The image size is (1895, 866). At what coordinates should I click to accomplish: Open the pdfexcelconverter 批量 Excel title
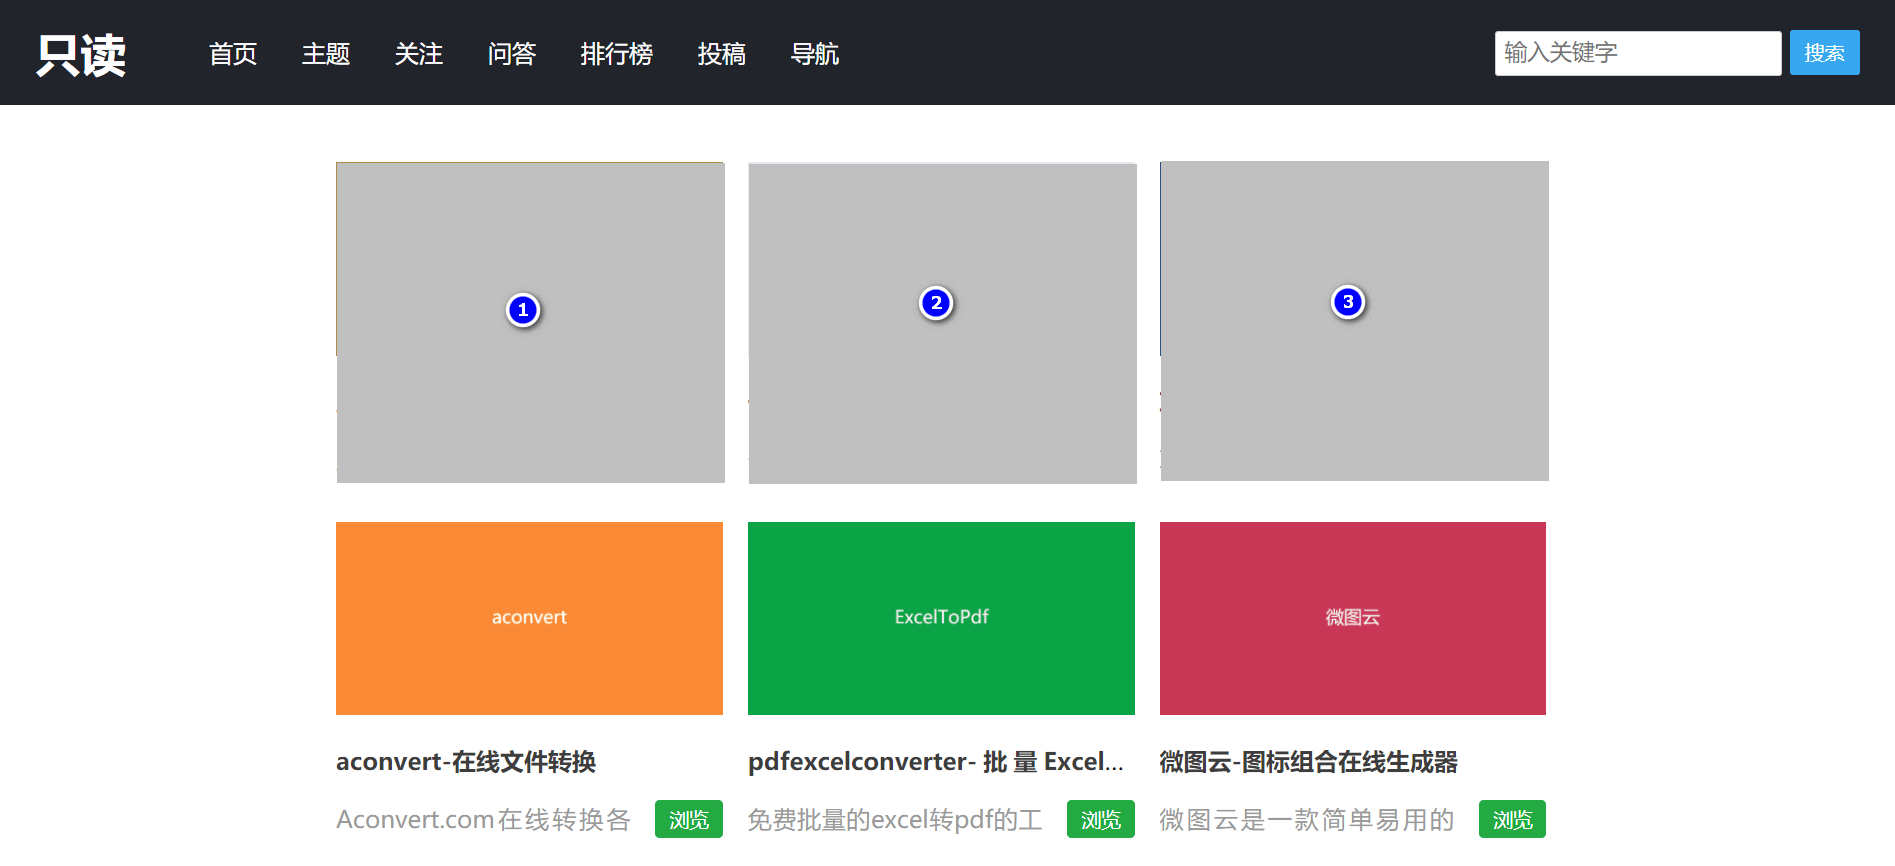point(936,762)
